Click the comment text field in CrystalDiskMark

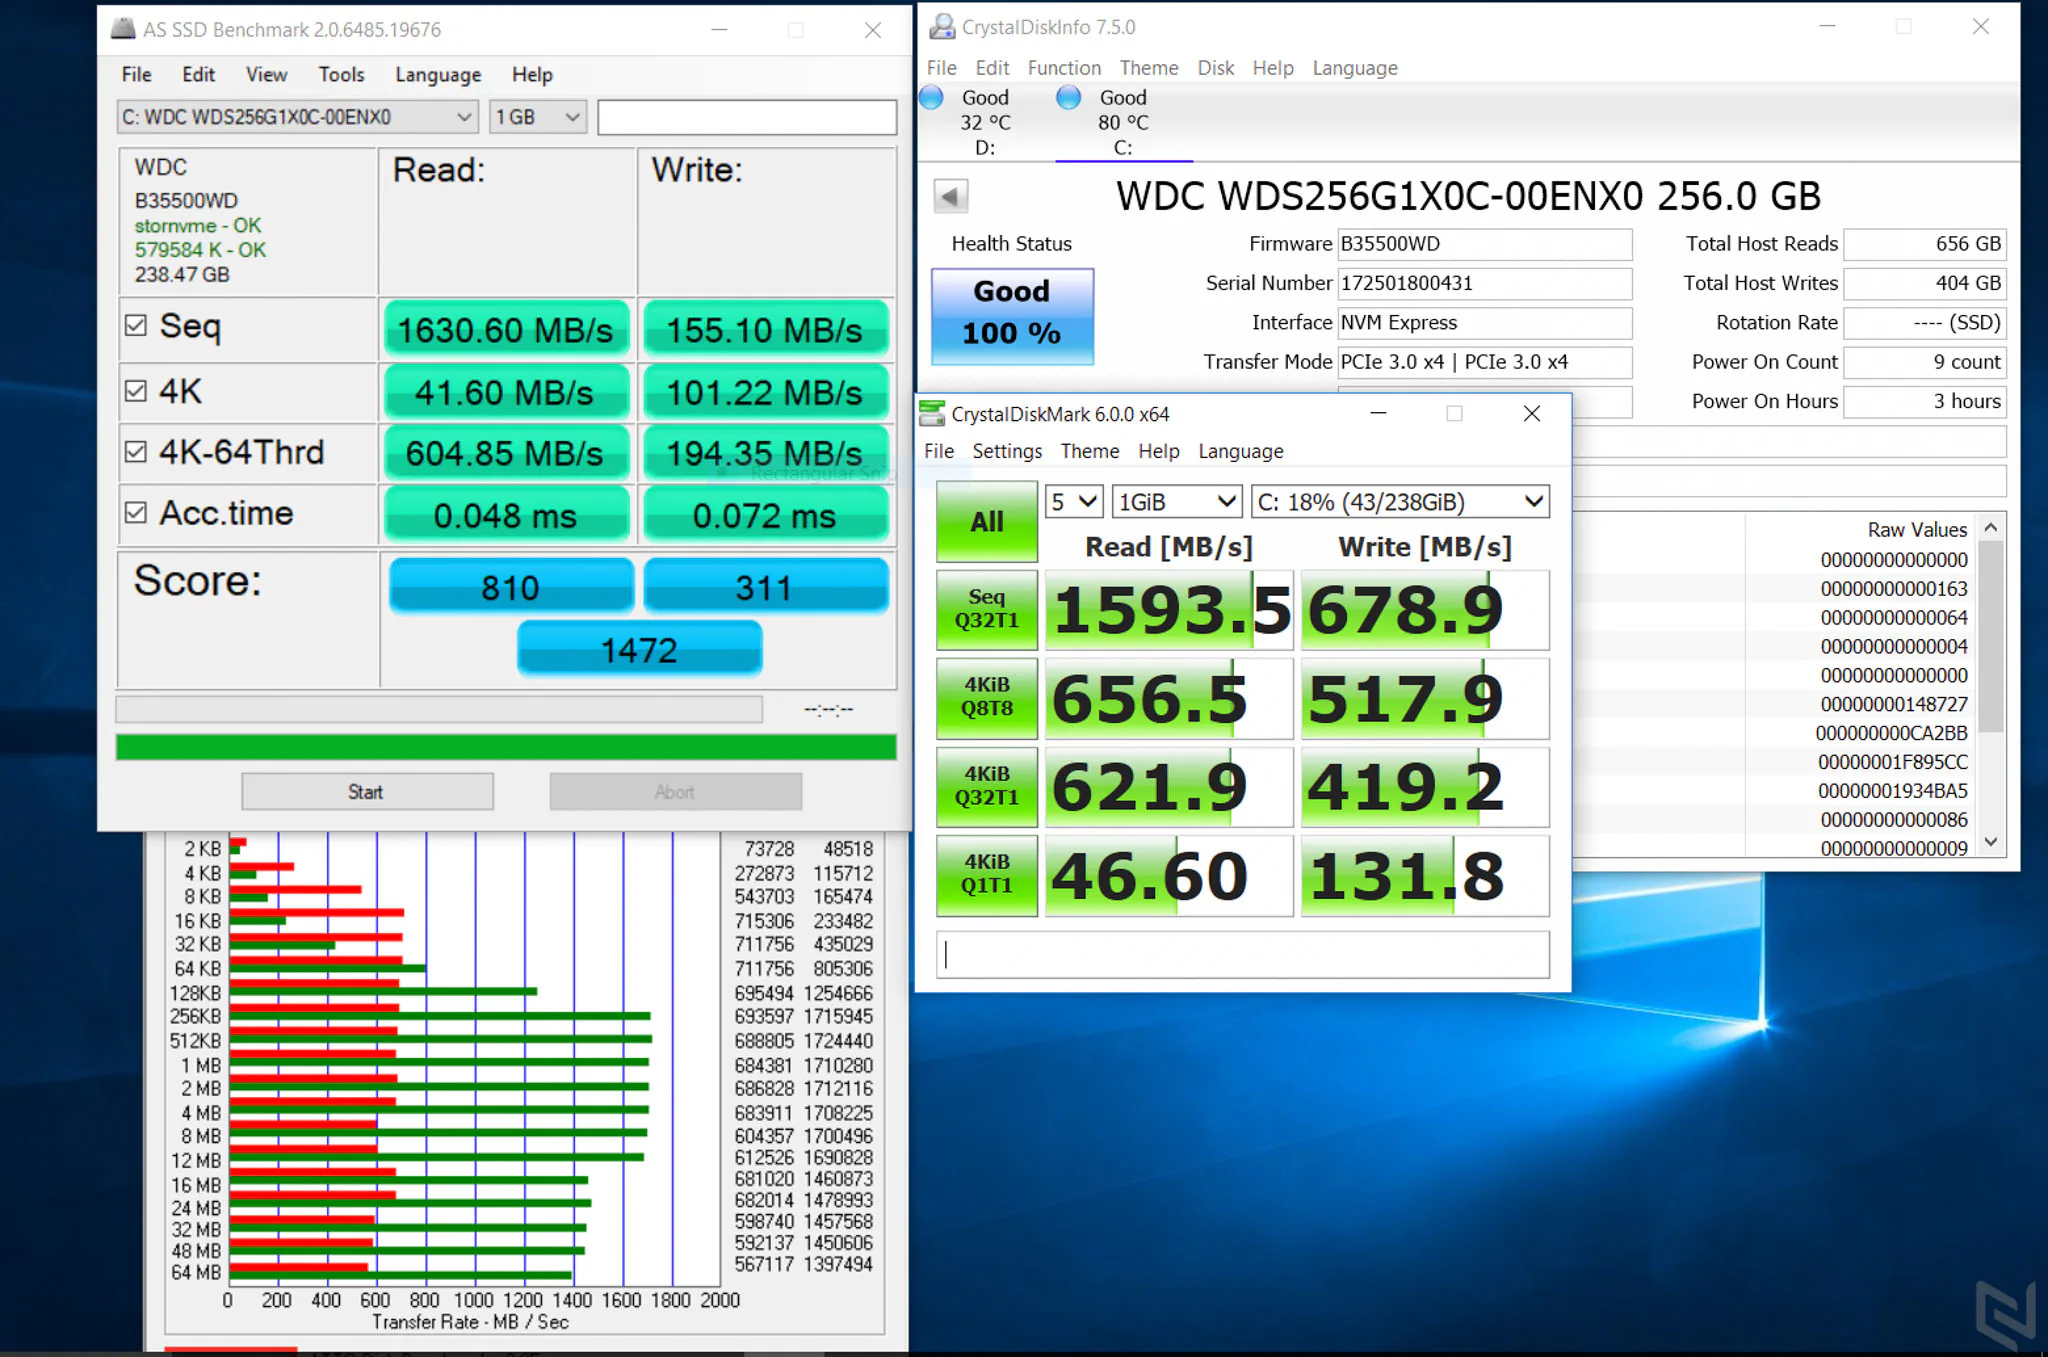click(1243, 954)
